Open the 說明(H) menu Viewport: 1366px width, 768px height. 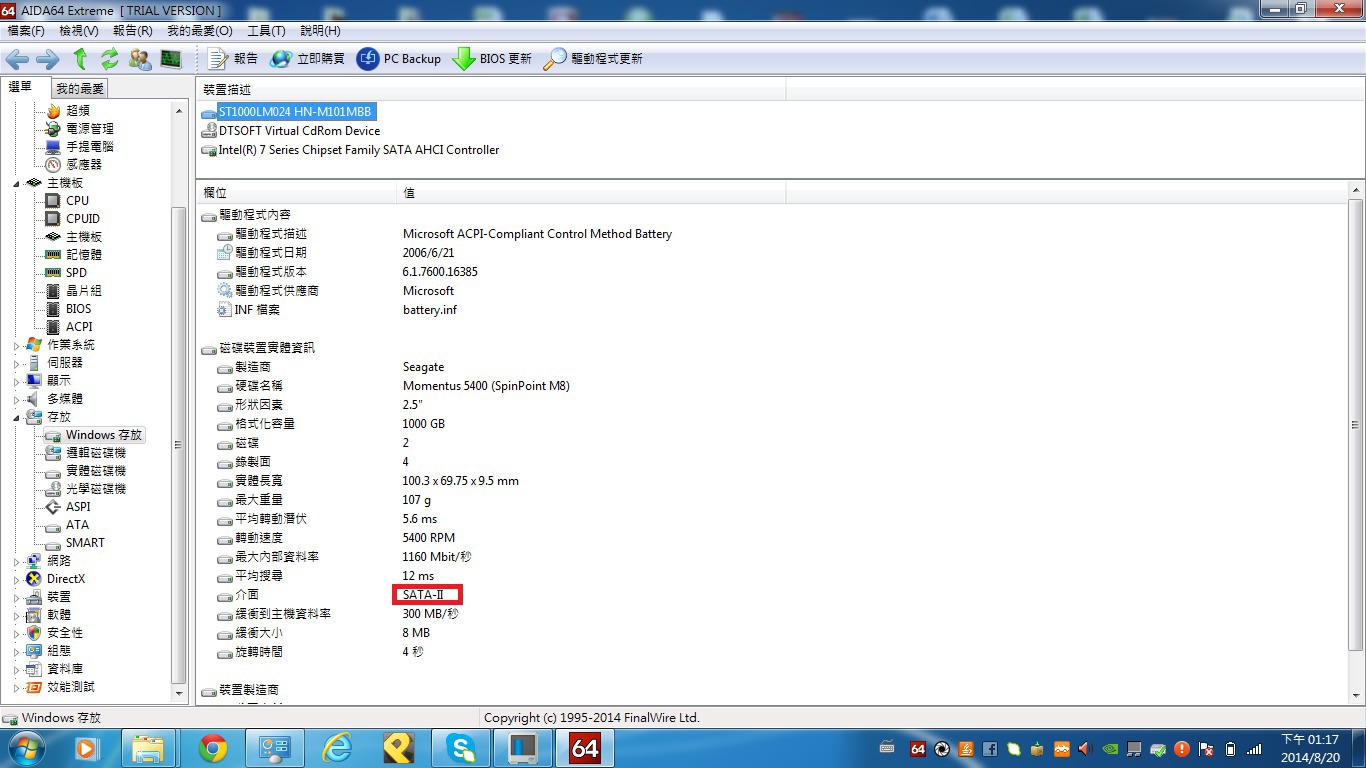tap(320, 31)
